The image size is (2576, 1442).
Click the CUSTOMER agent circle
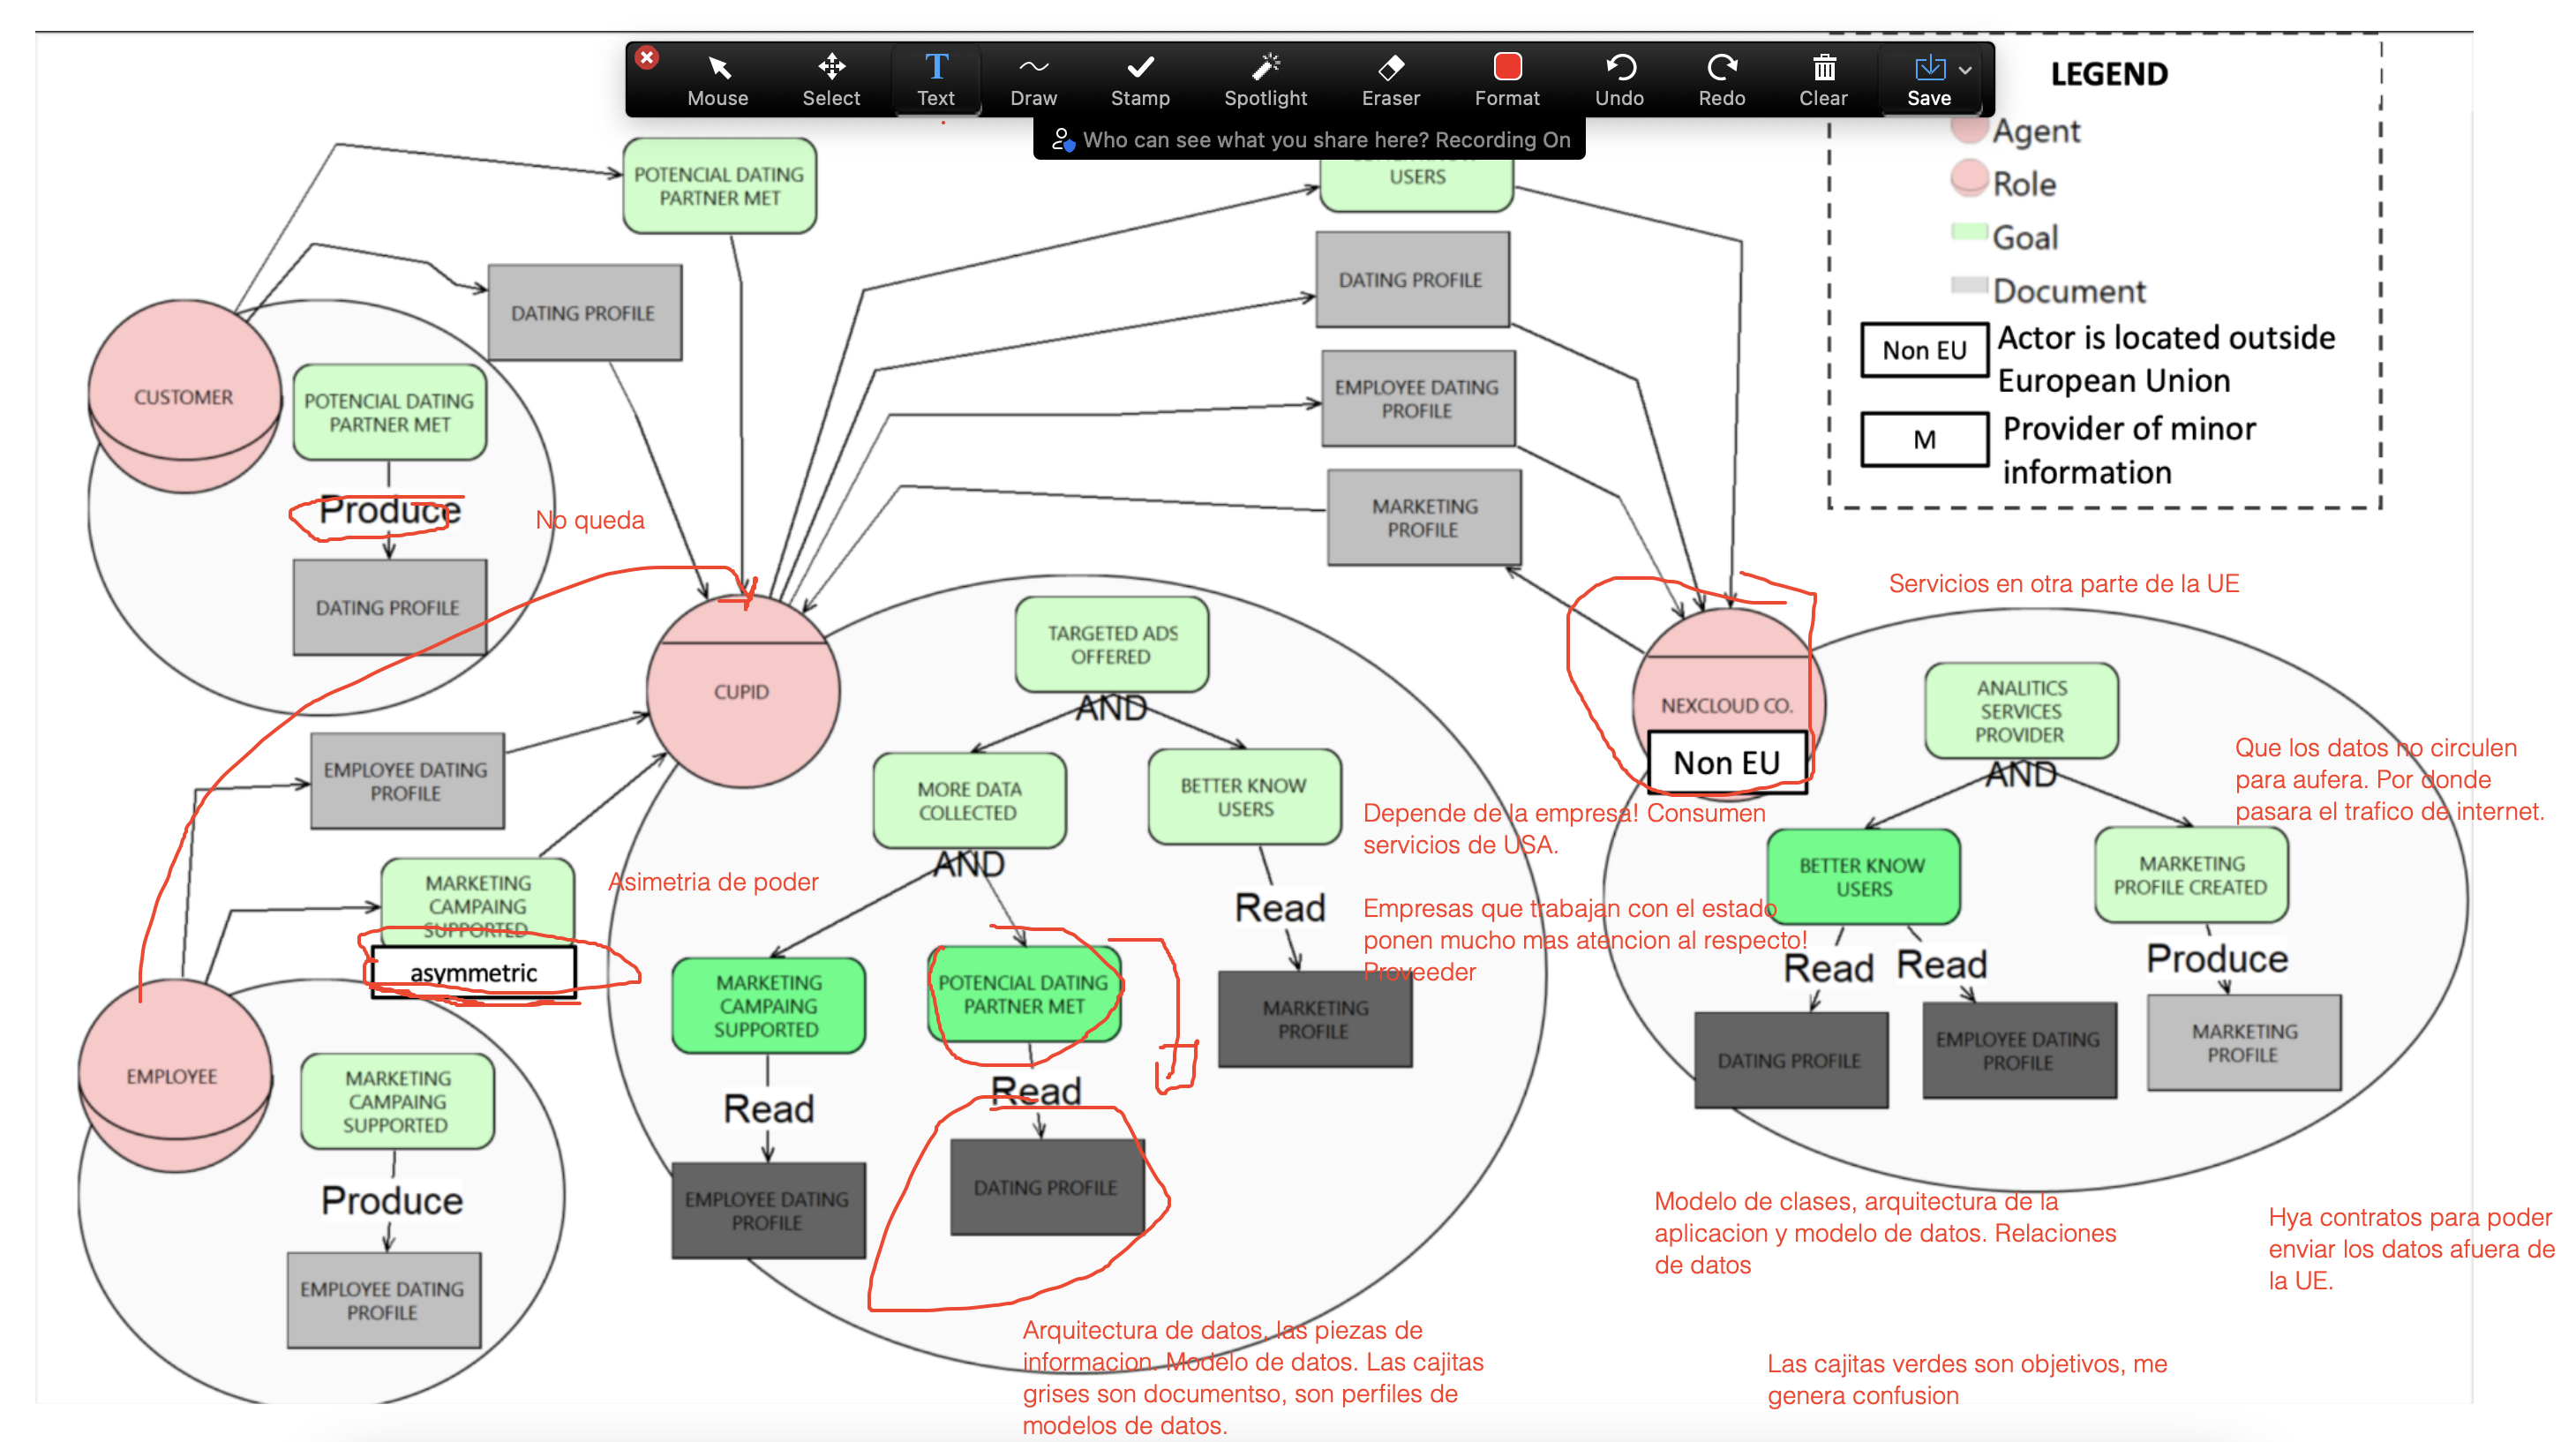(x=184, y=397)
